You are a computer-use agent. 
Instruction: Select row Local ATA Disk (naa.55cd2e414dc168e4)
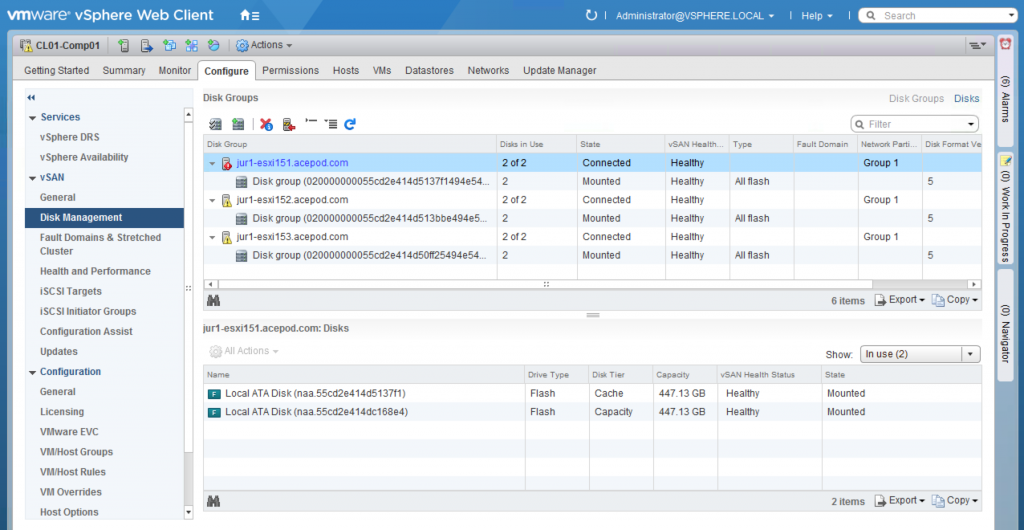click(592, 412)
